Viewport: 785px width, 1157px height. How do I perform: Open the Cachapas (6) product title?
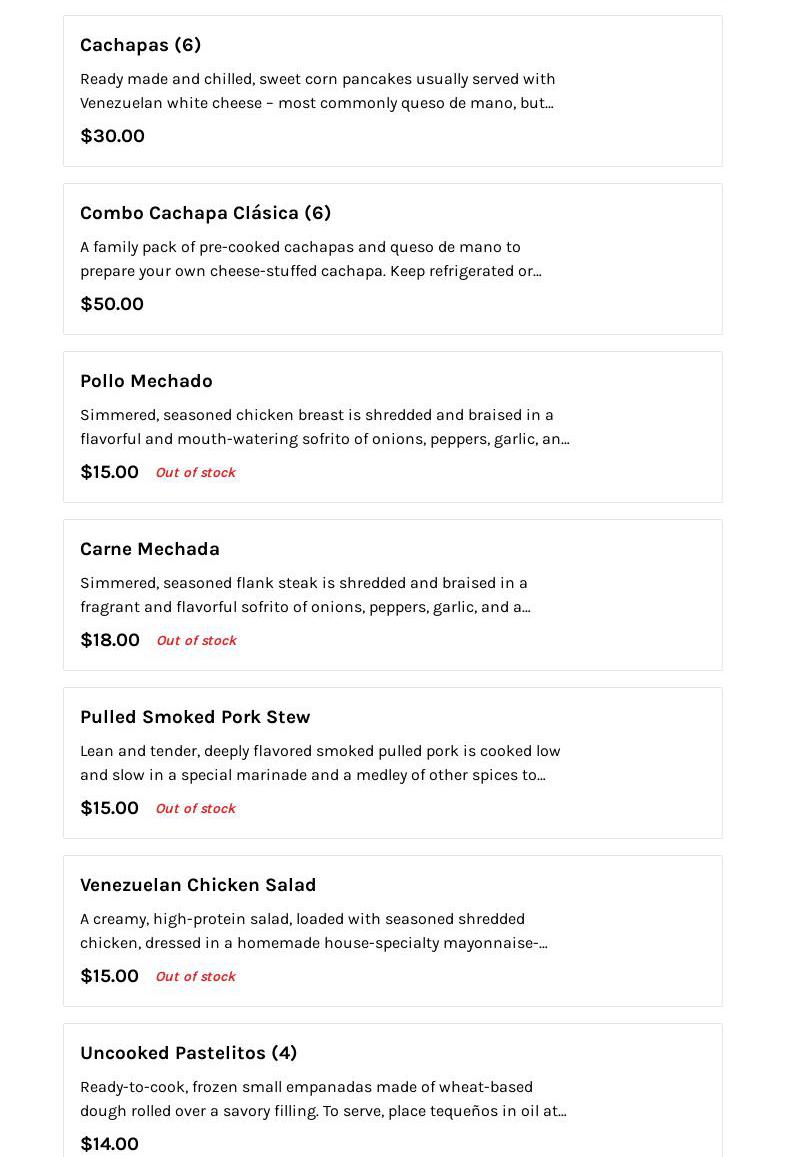point(140,45)
